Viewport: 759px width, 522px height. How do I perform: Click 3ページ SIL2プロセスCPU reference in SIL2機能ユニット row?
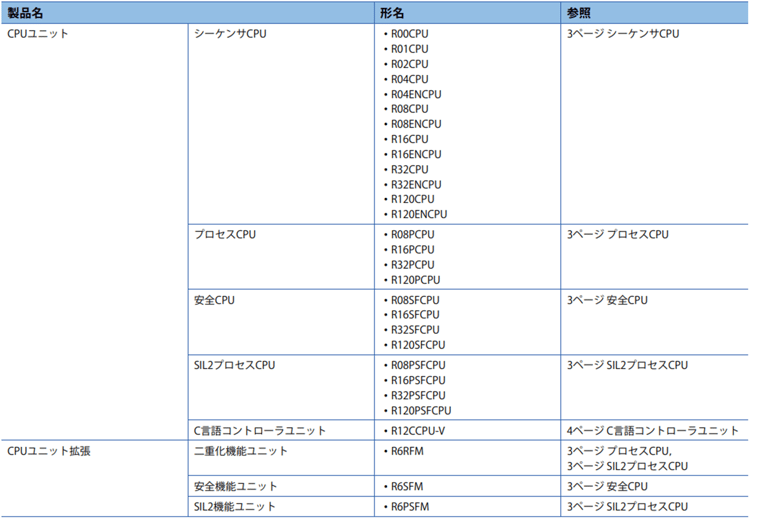tap(627, 507)
